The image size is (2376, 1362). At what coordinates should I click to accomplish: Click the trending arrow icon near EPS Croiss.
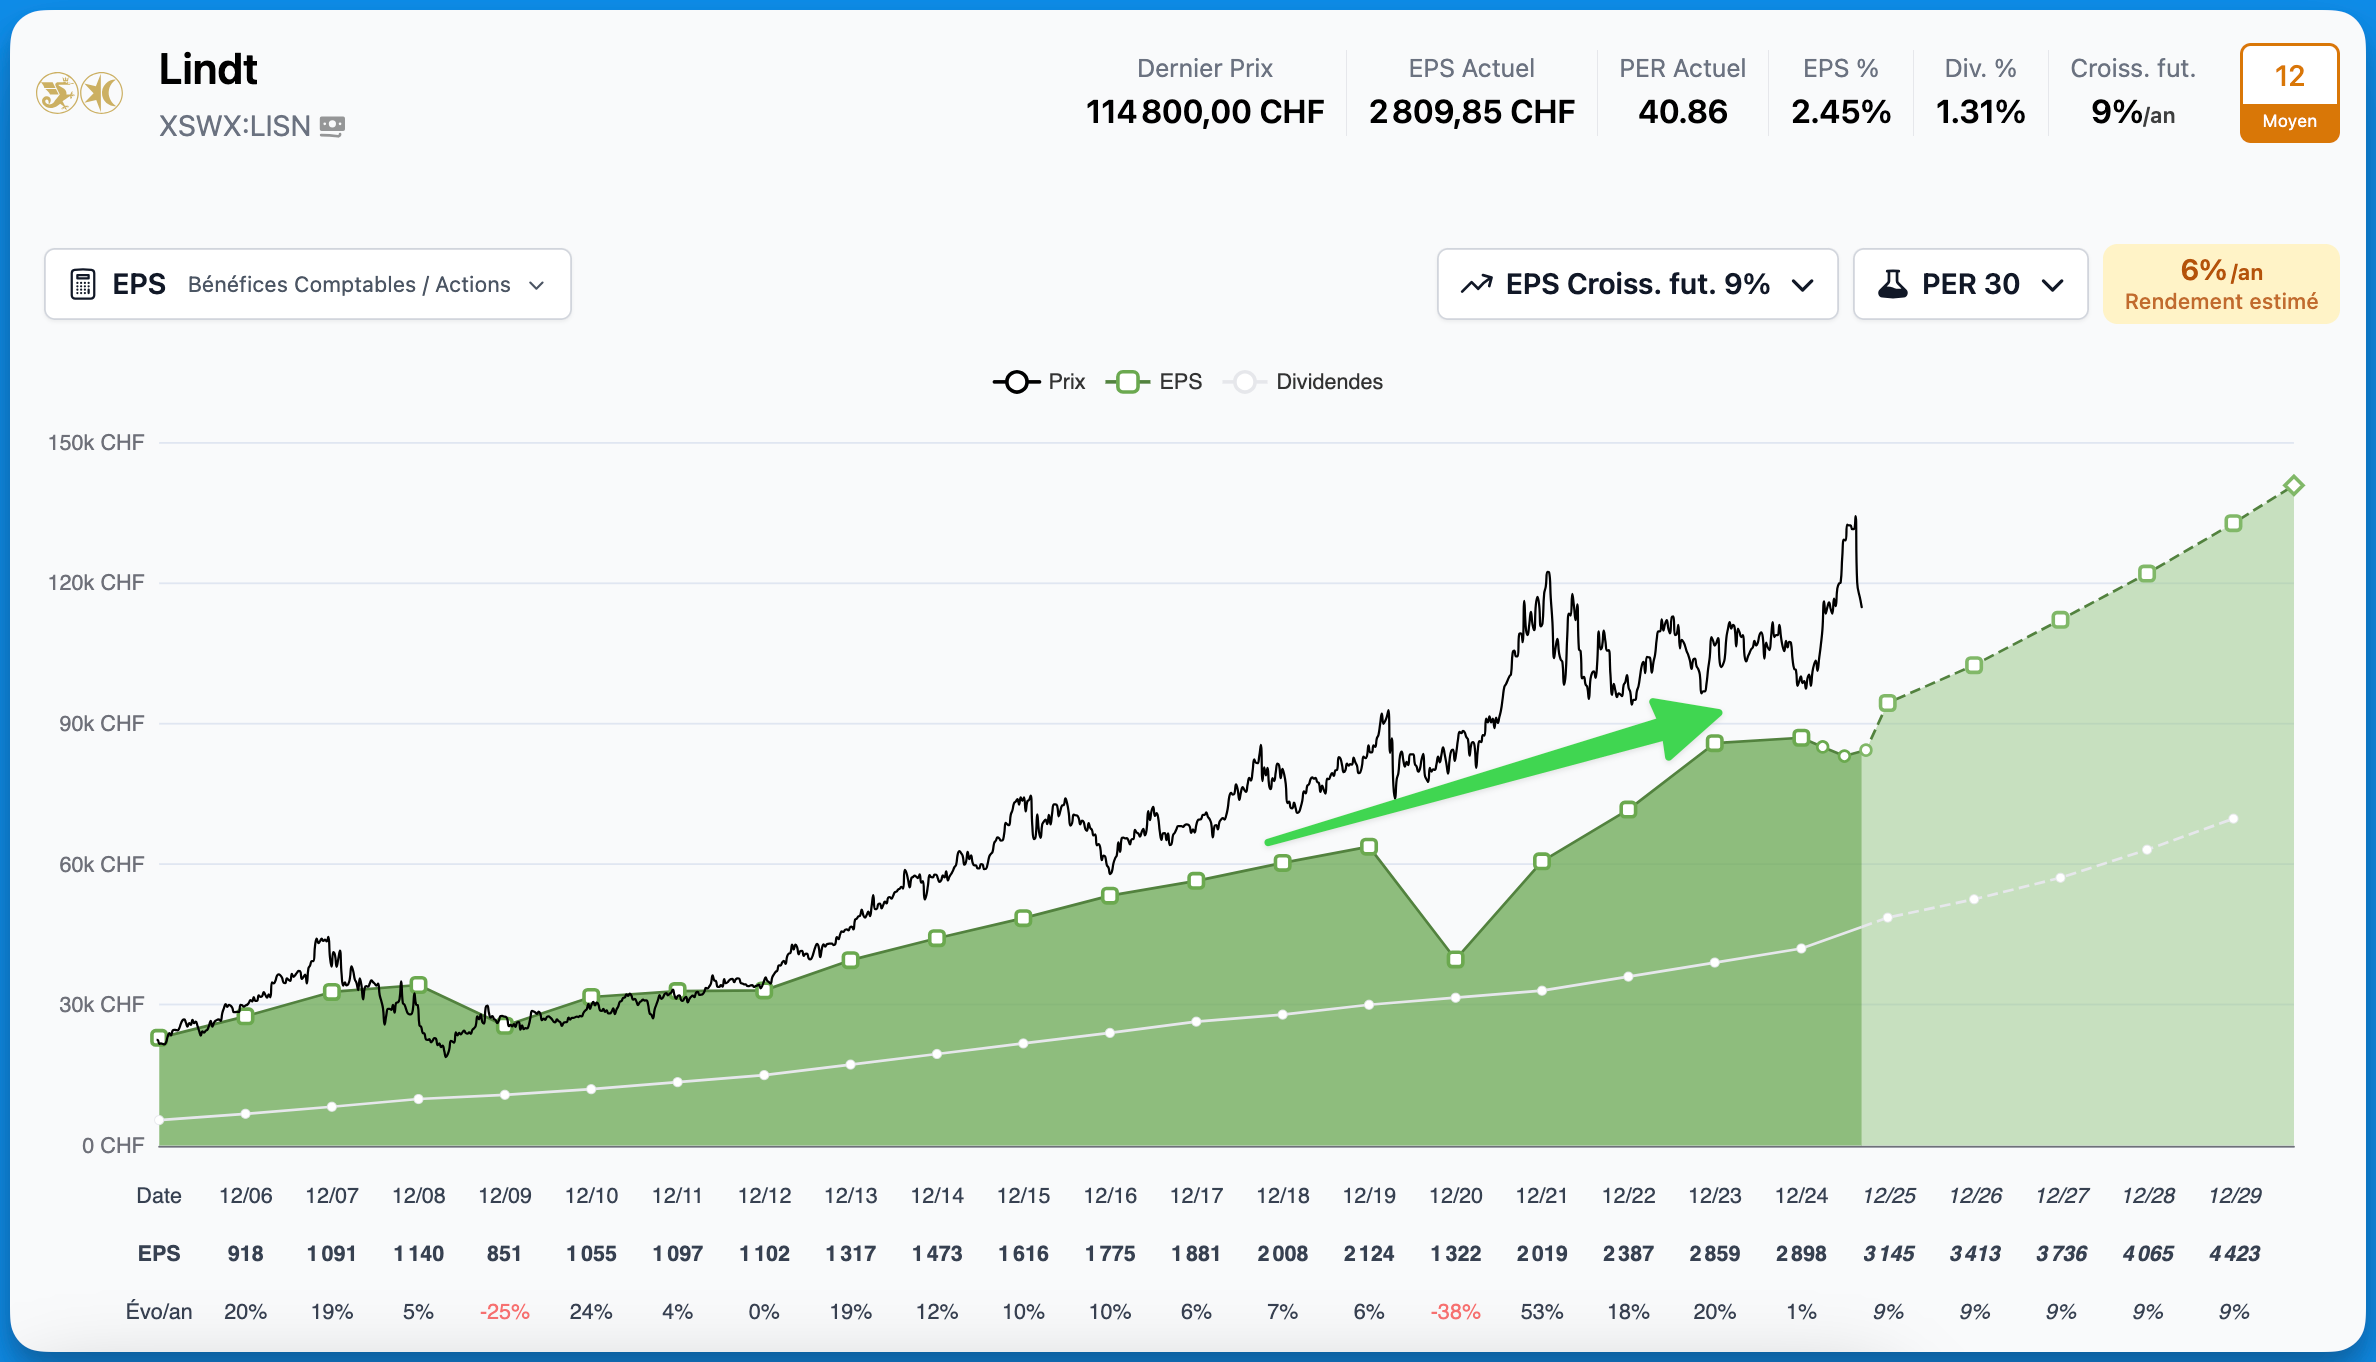tap(1476, 285)
